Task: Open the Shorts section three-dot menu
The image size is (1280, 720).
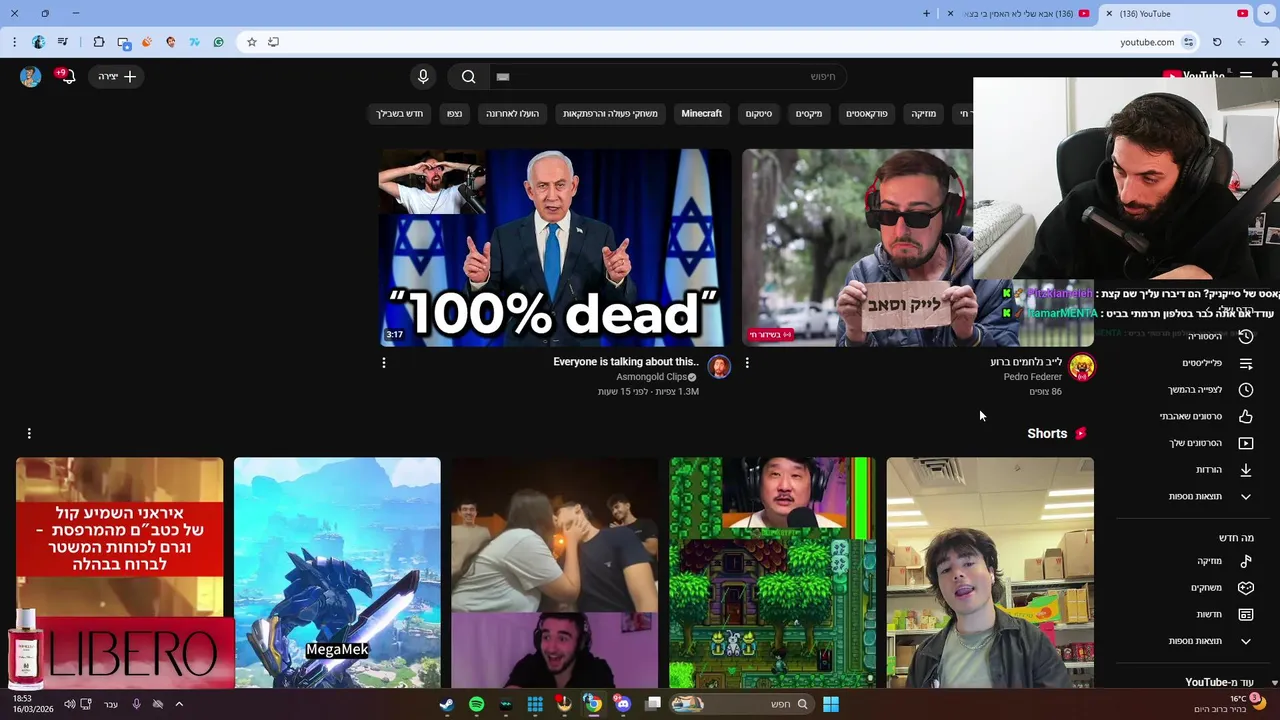Action: [29, 433]
